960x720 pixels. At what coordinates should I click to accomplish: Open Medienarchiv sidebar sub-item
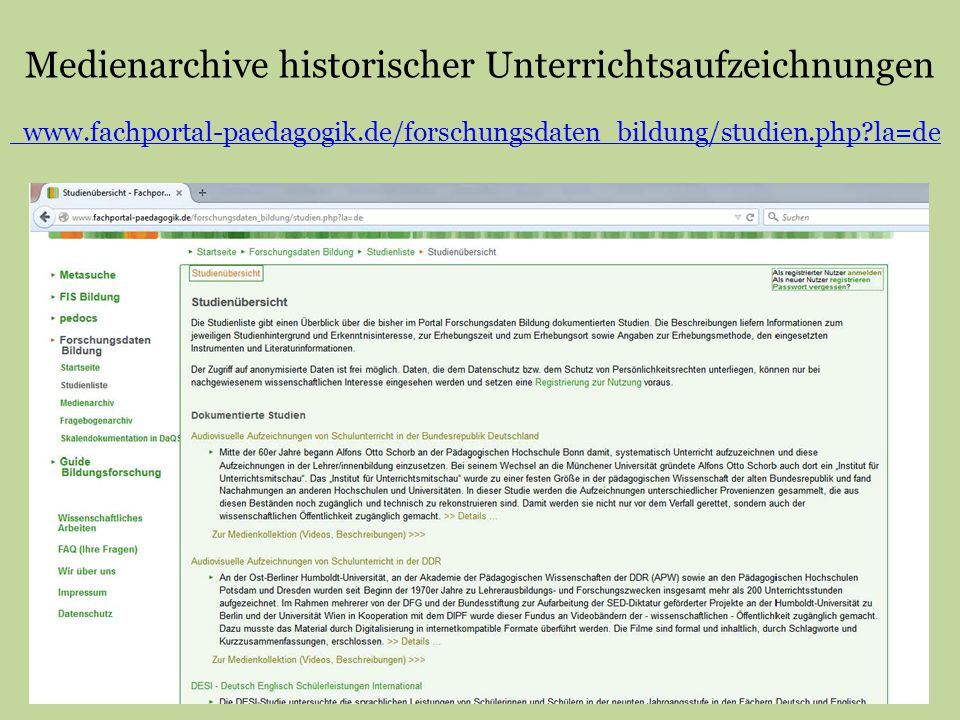pyautogui.click(x=87, y=403)
